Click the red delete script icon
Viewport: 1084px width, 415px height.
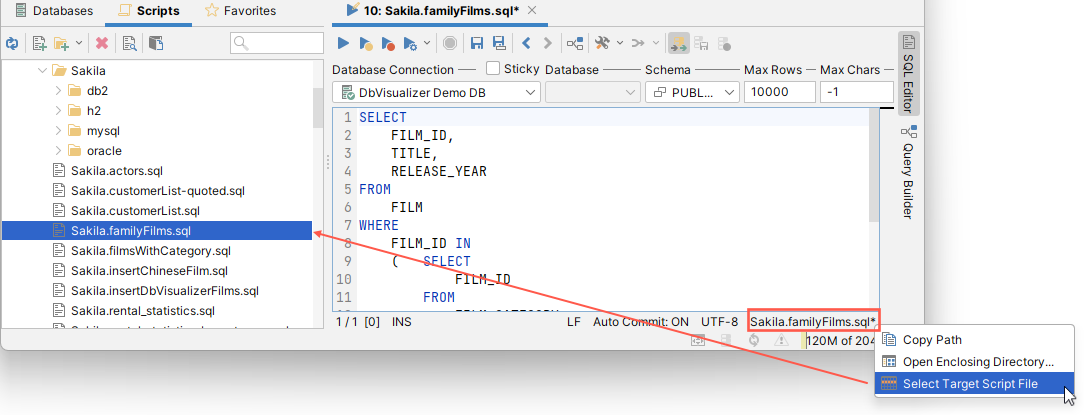pyautogui.click(x=102, y=43)
